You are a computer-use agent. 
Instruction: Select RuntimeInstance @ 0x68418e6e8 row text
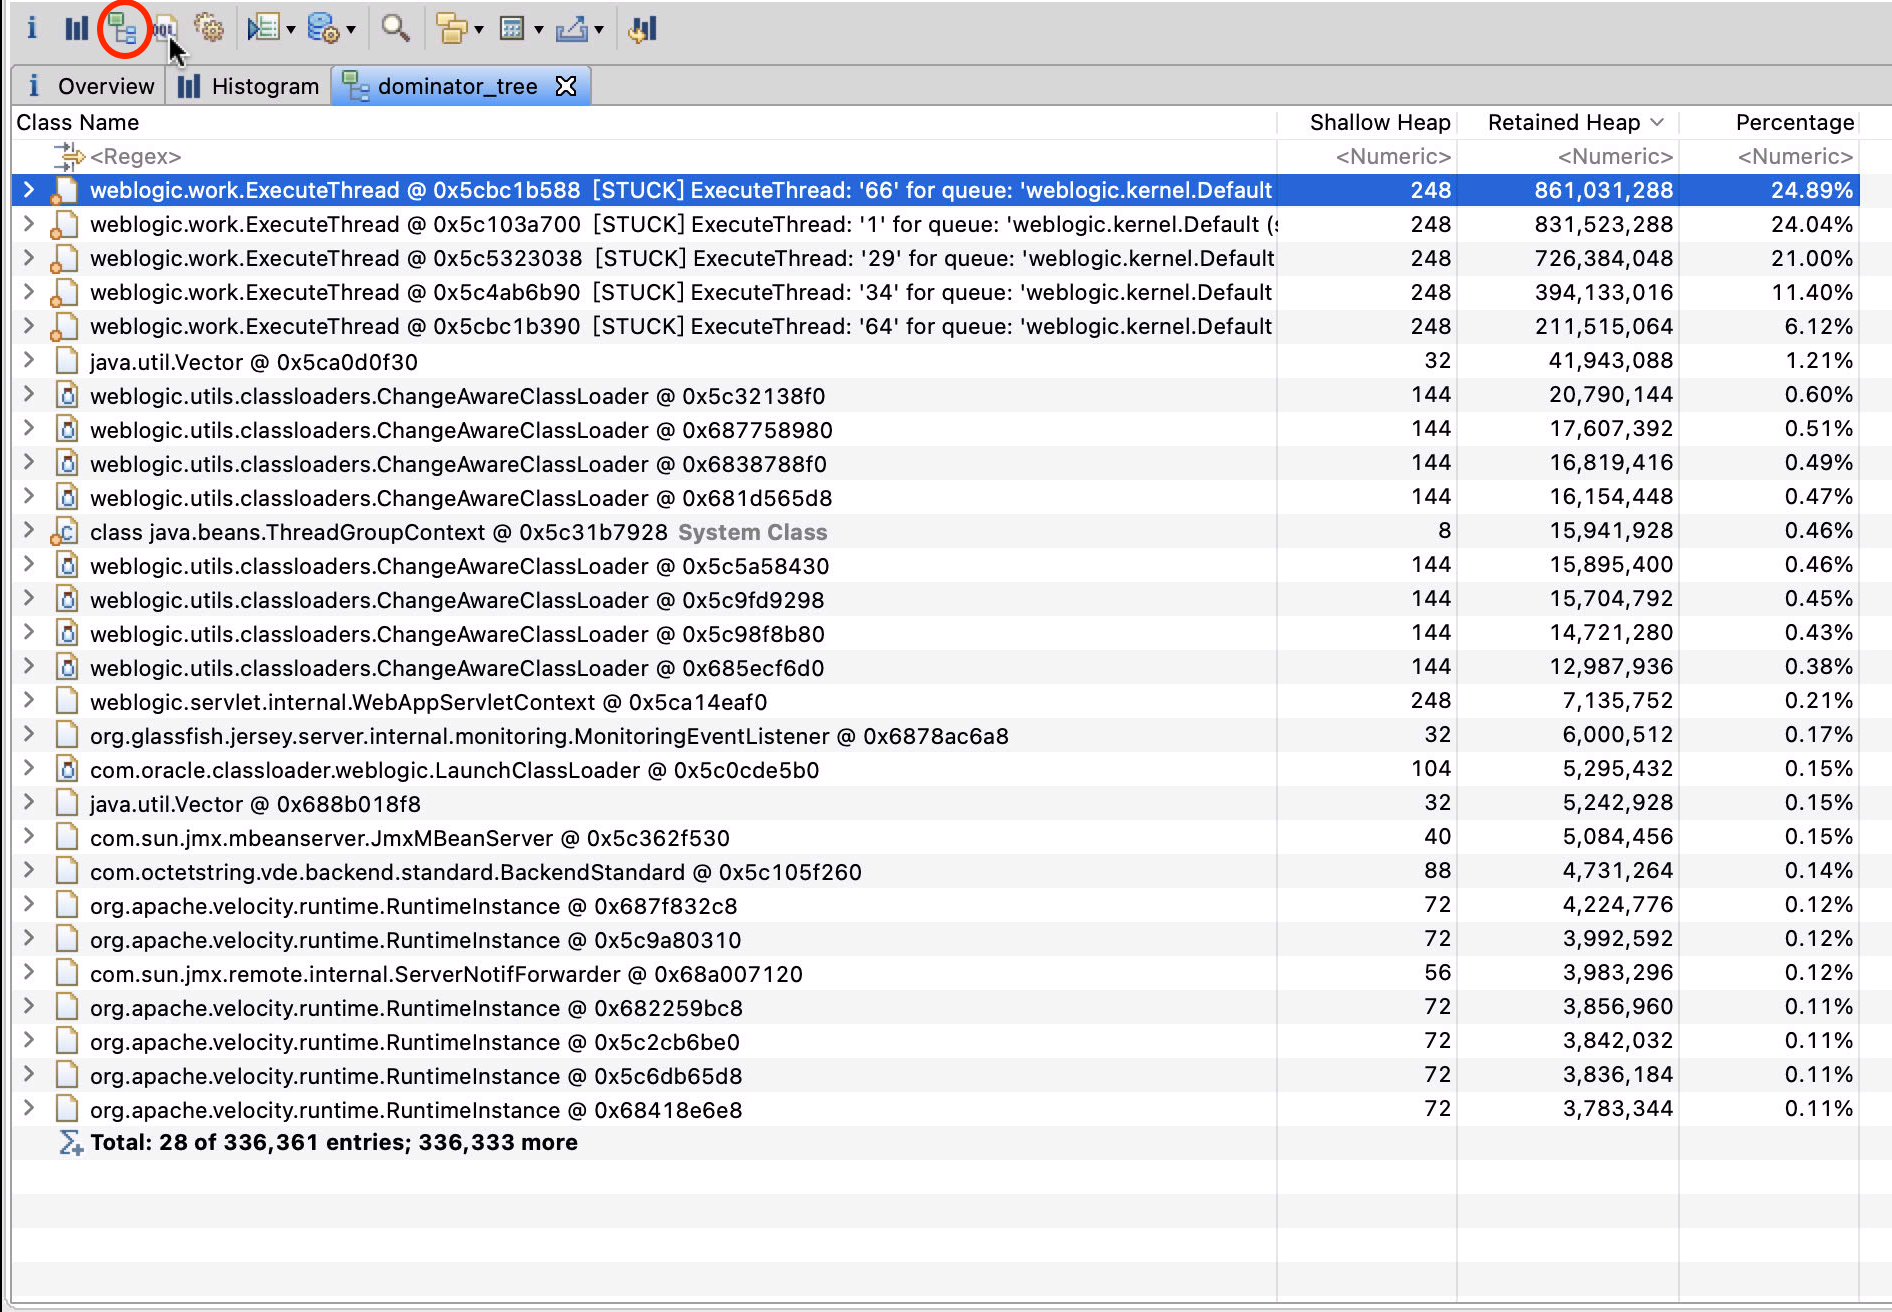[x=416, y=1110]
